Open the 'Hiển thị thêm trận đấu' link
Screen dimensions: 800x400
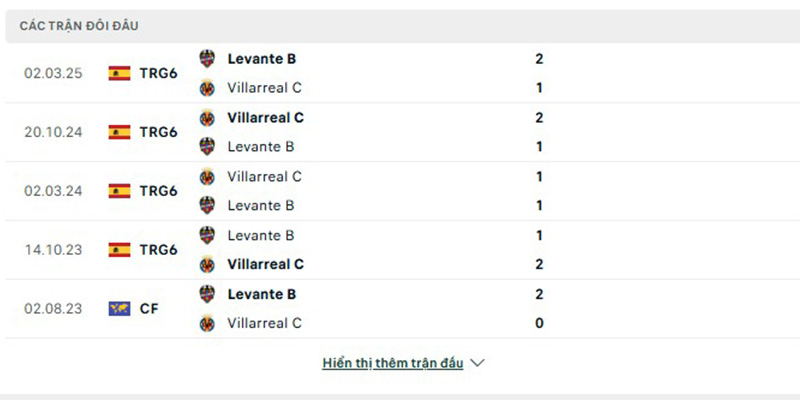(393, 363)
